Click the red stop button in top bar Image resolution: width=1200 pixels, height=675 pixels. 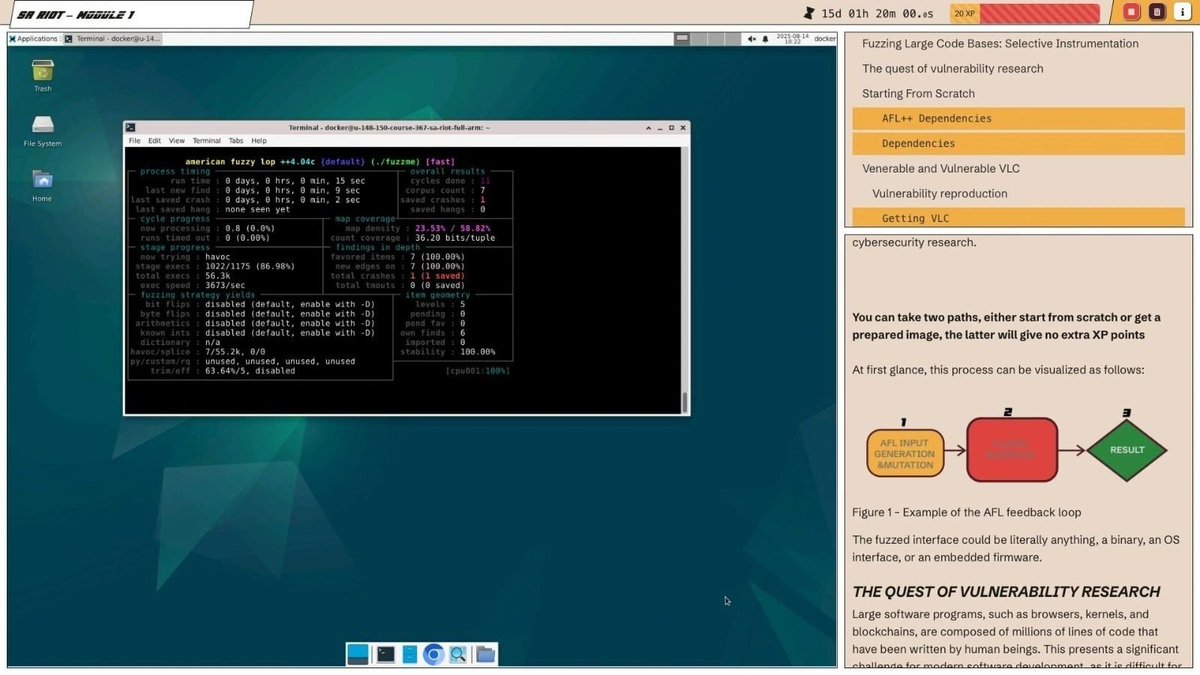pos(1131,12)
